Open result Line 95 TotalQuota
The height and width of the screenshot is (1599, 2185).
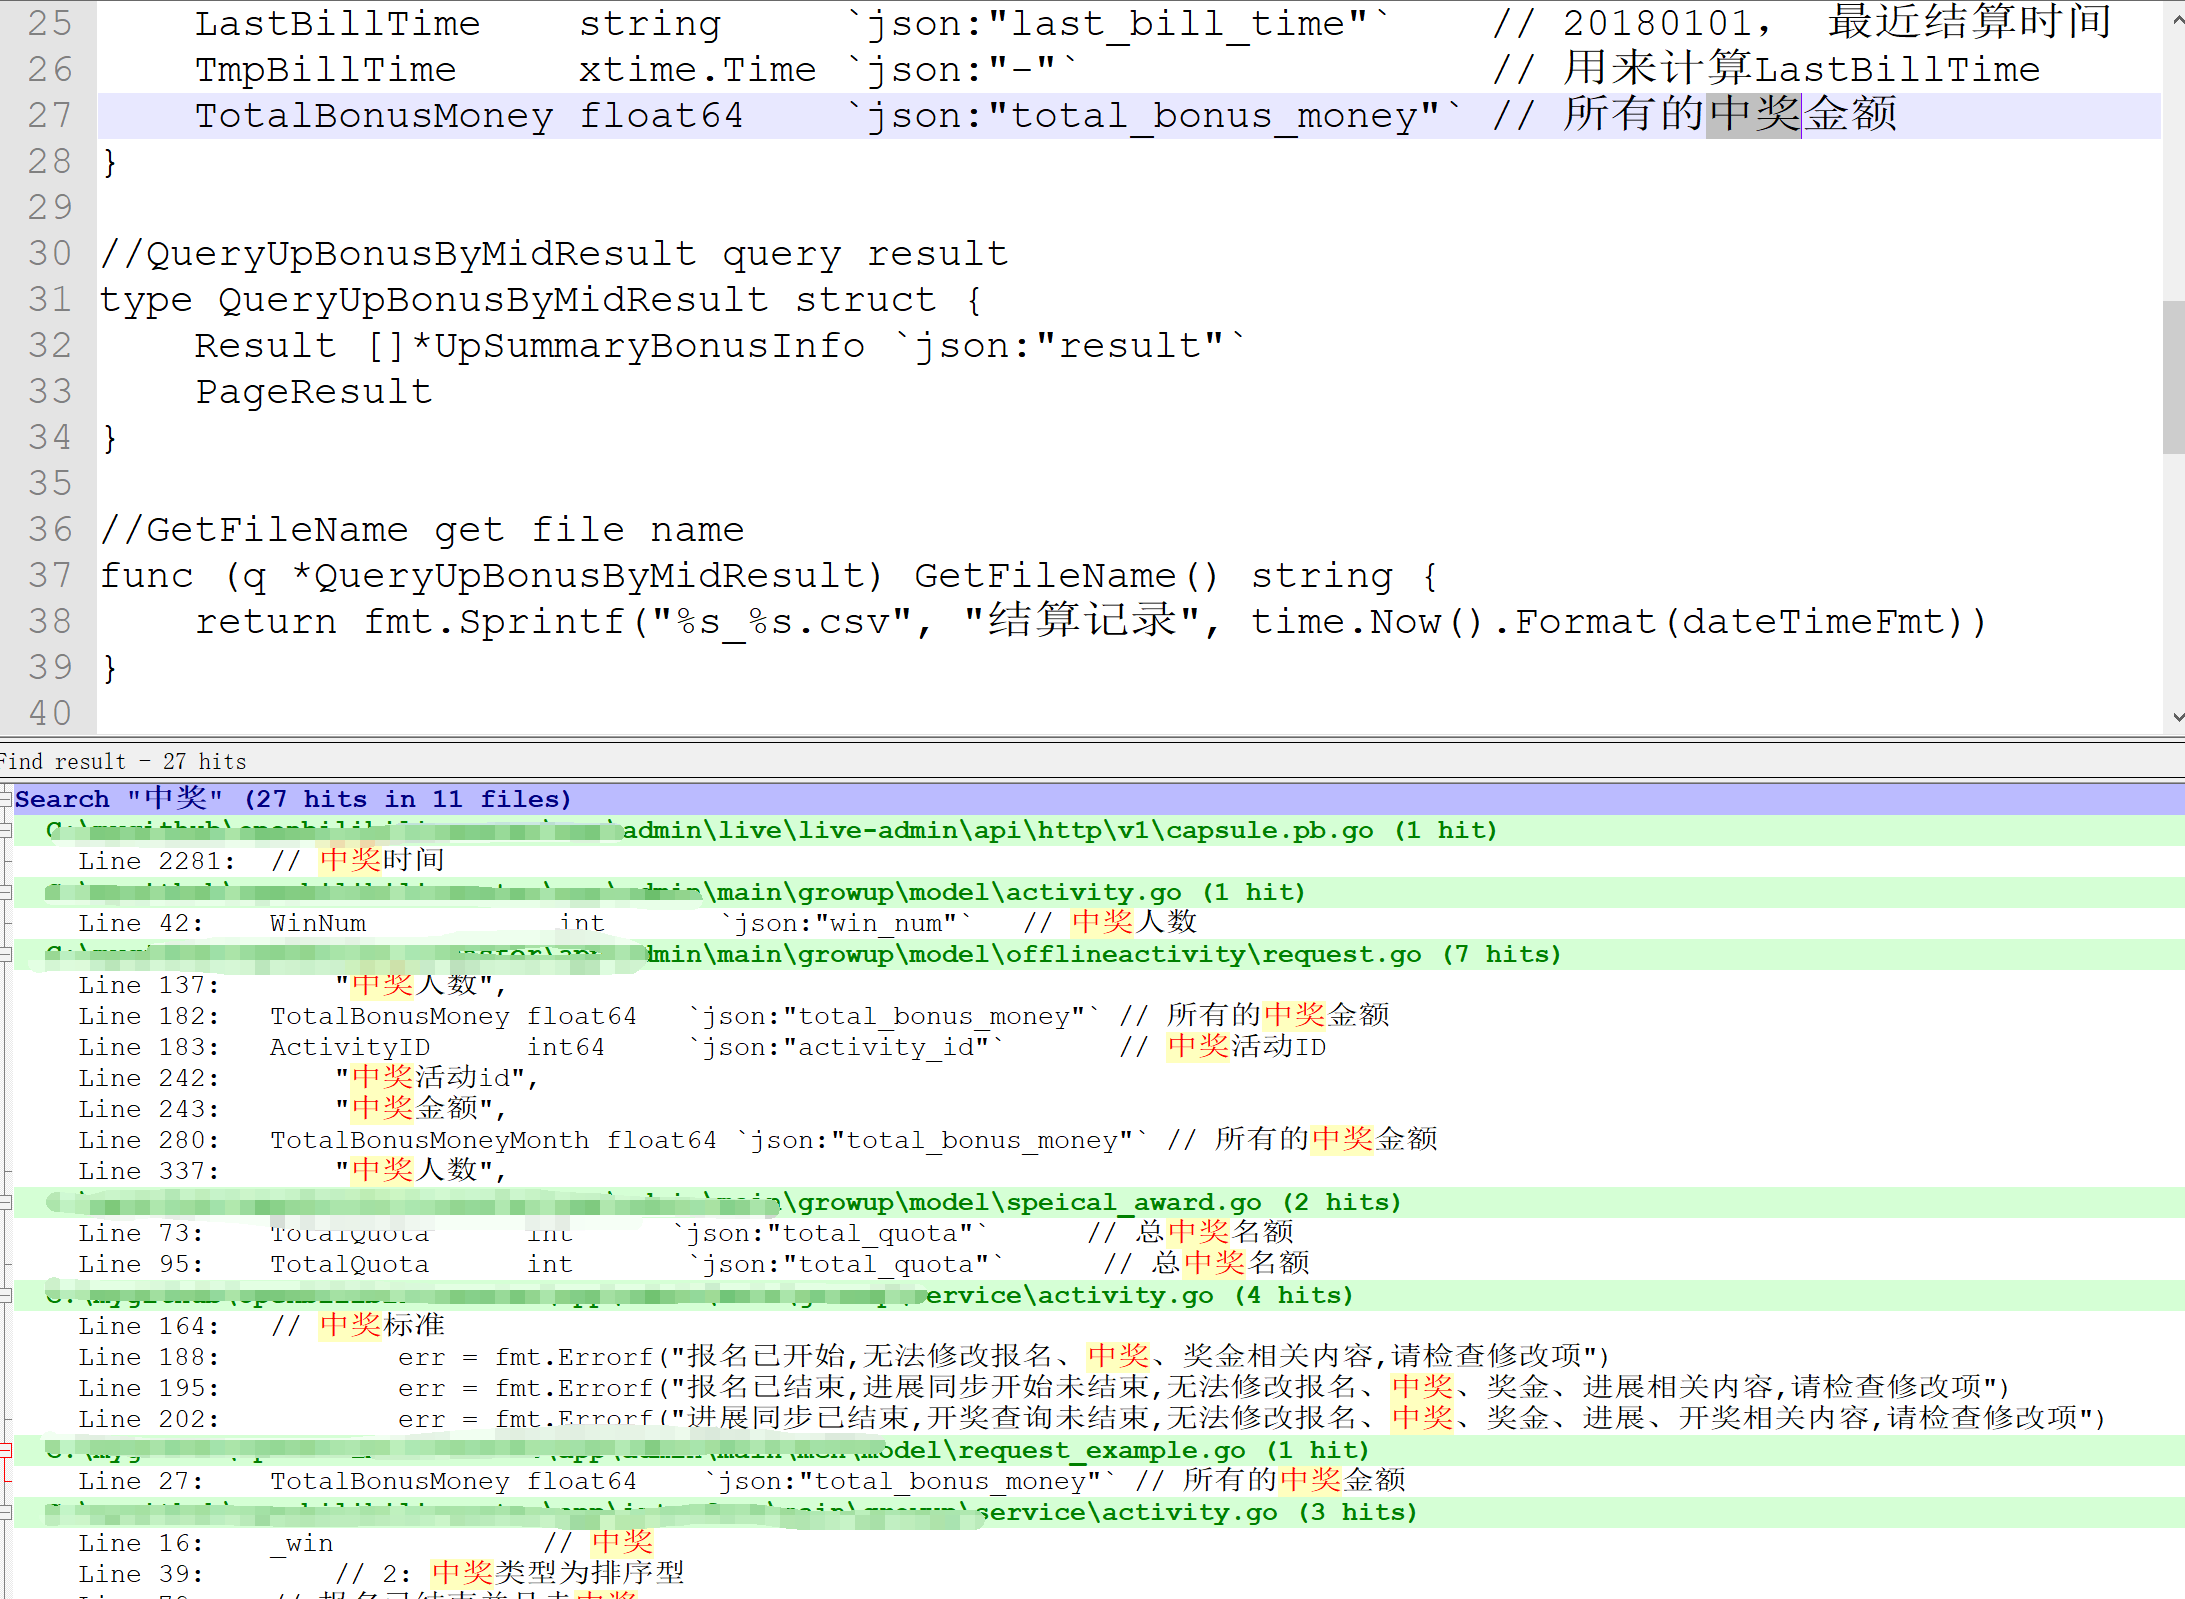350,1265
